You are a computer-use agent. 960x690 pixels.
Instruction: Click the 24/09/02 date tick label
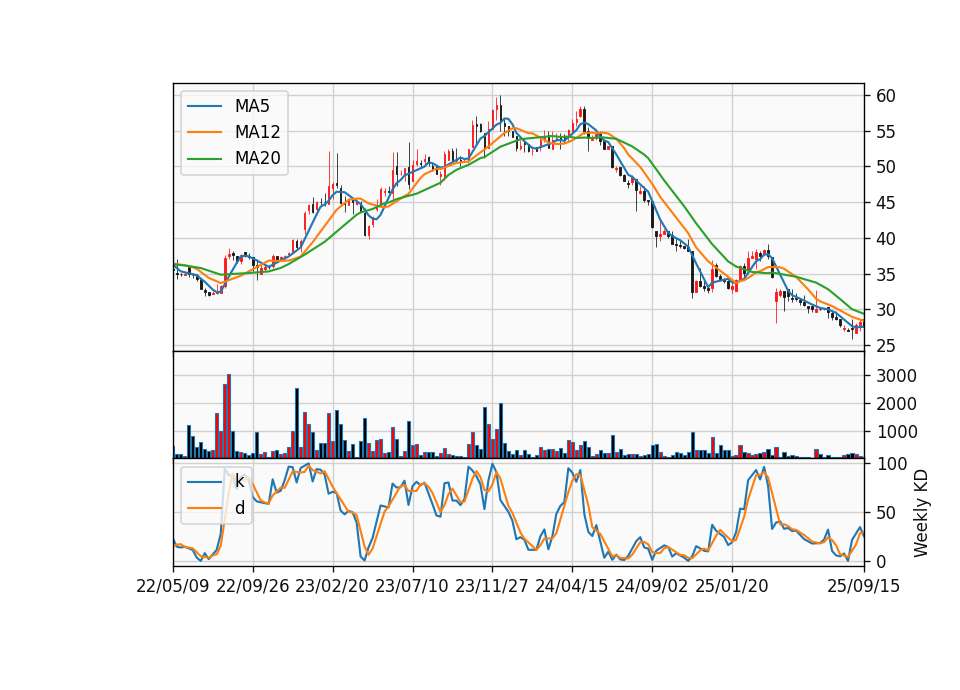click(x=651, y=586)
